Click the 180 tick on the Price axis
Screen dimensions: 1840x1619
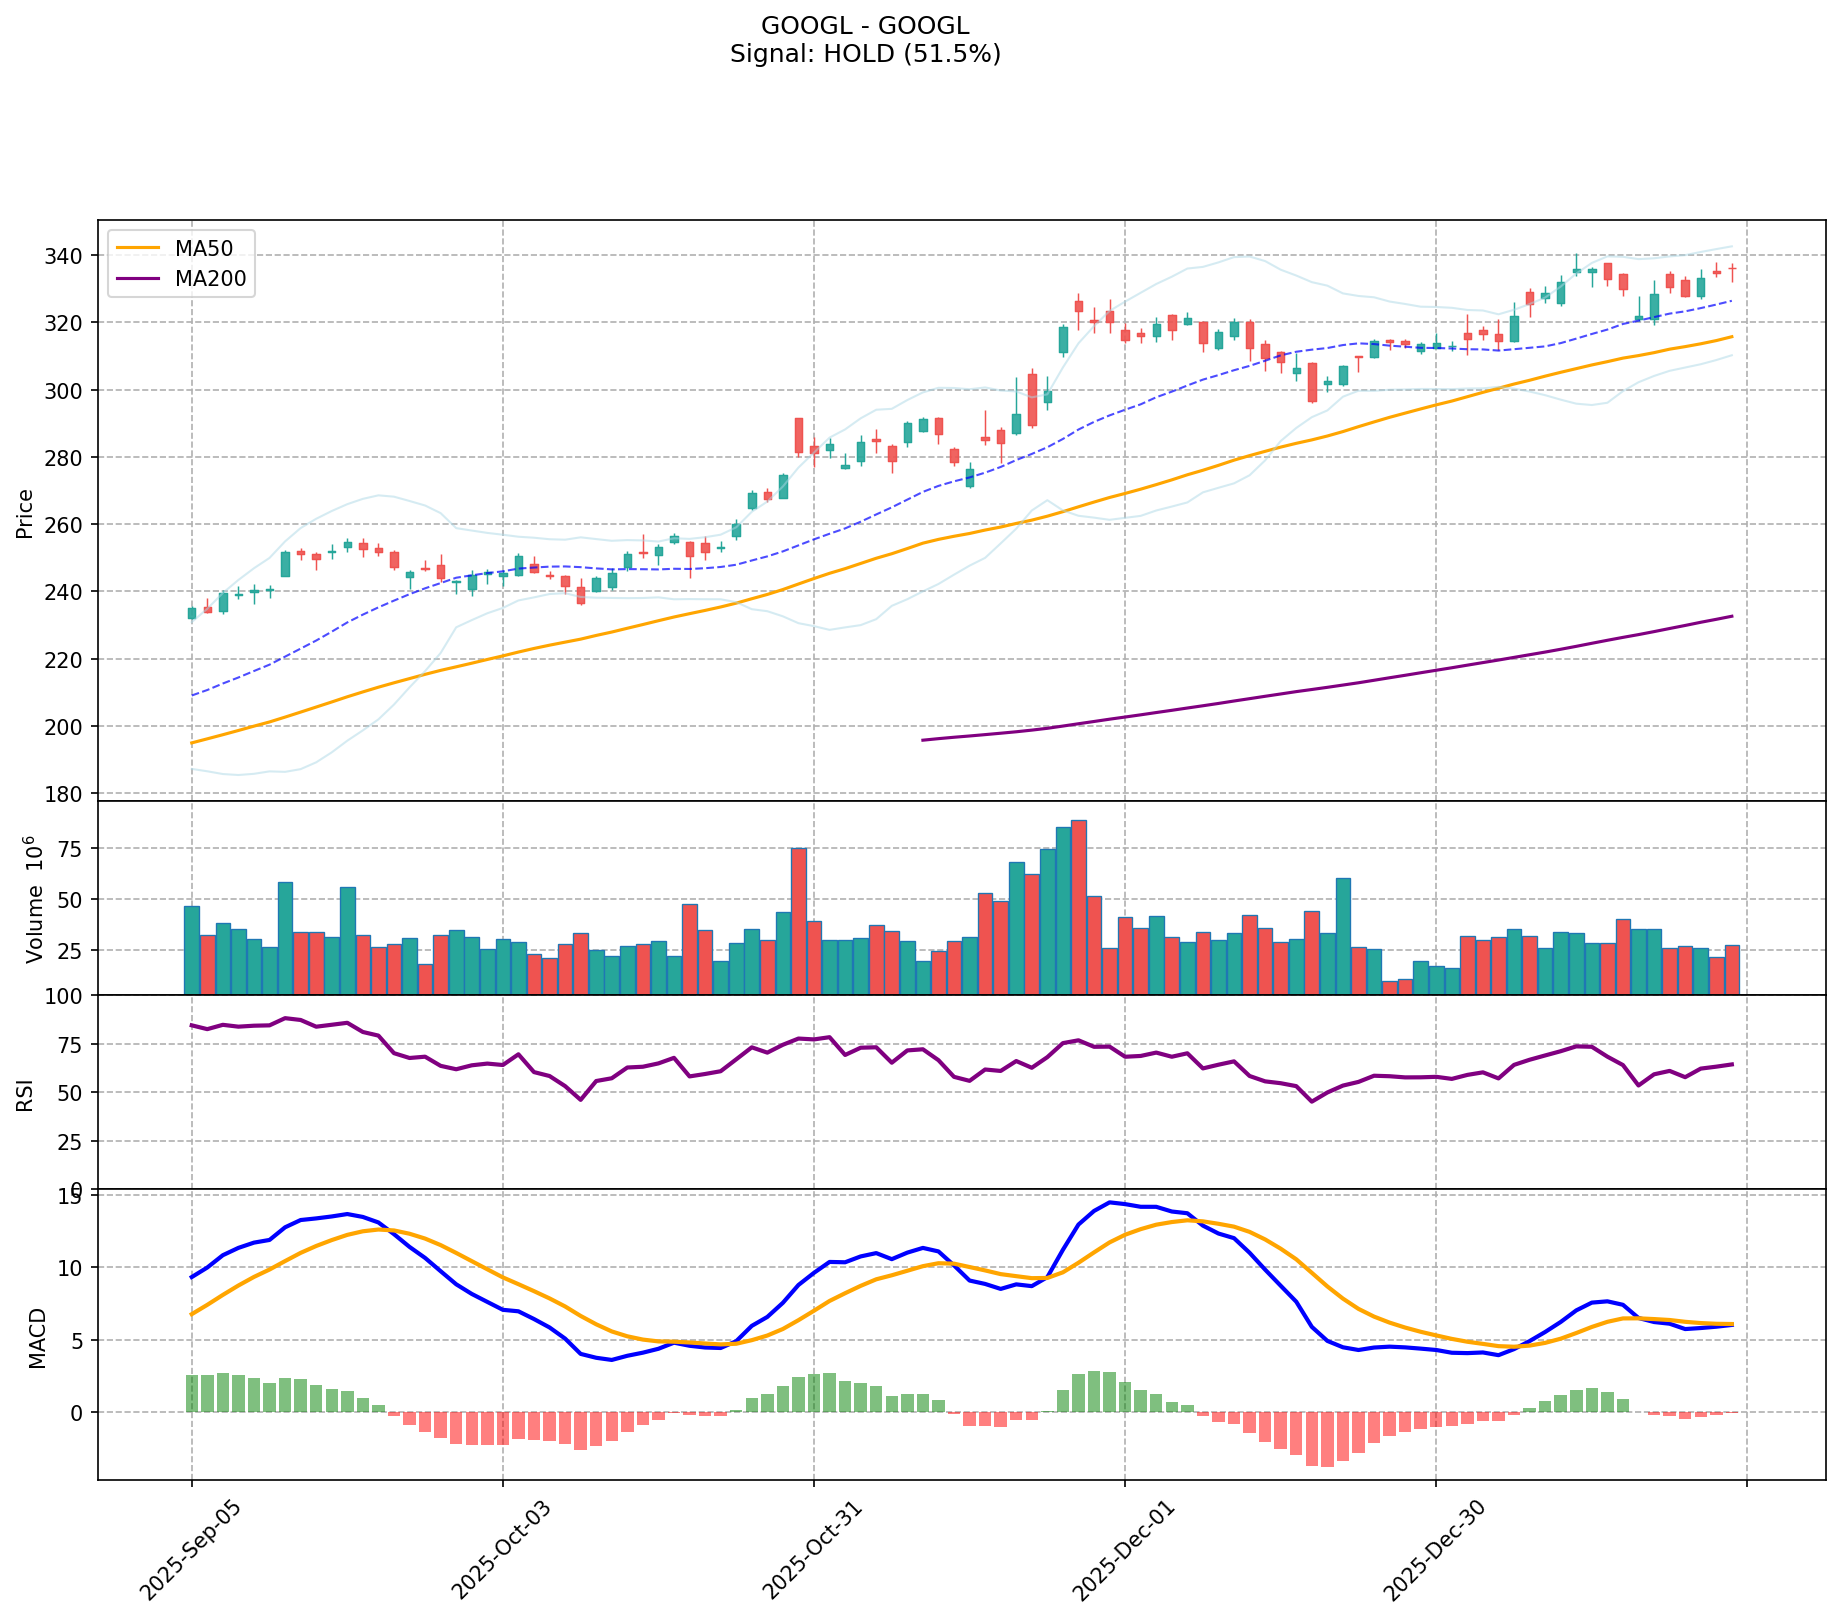coord(70,794)
